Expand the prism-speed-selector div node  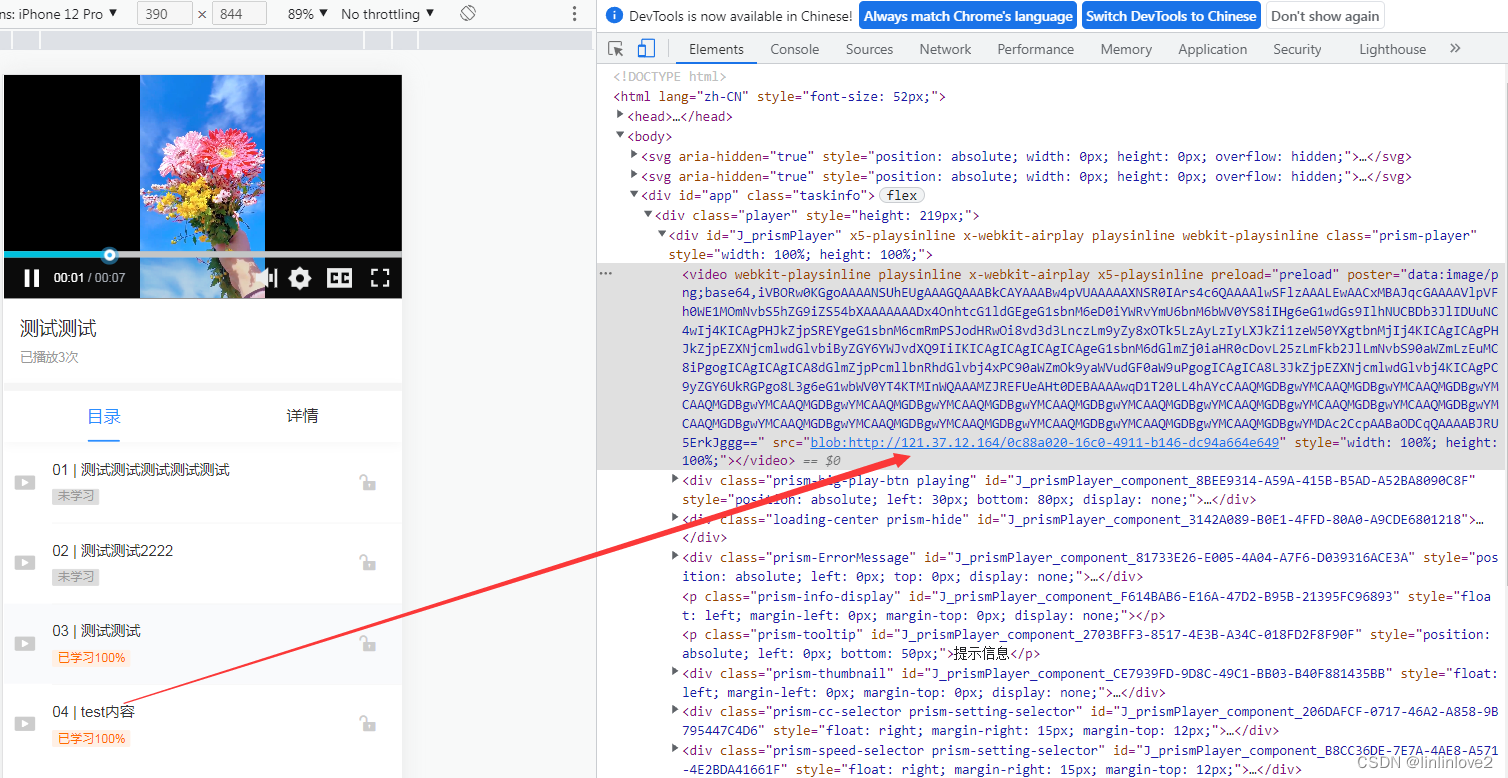pos(675,750)
